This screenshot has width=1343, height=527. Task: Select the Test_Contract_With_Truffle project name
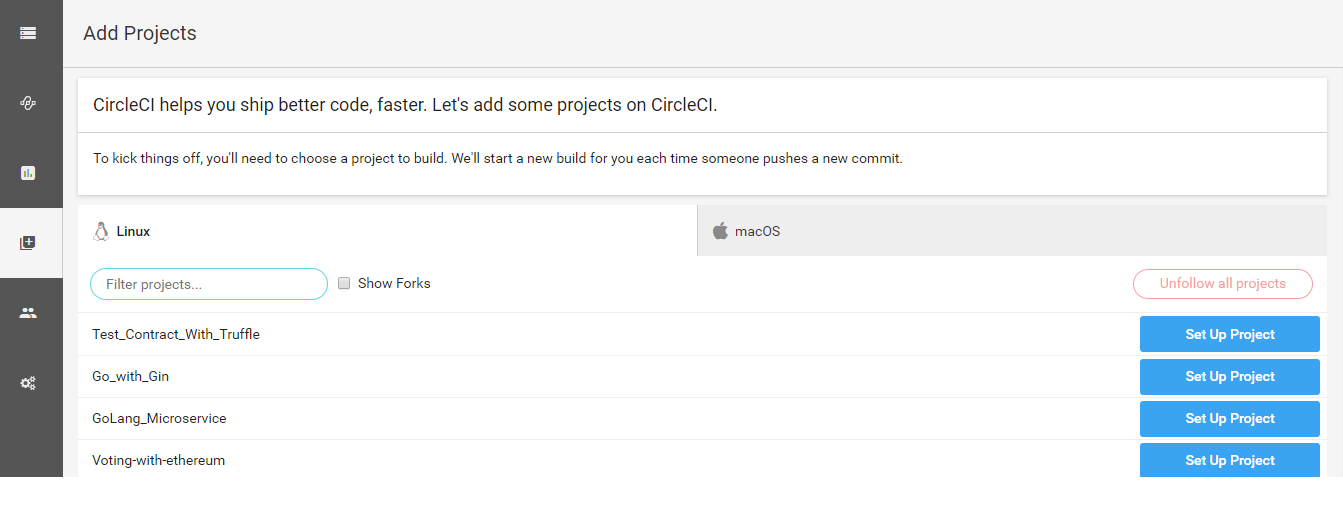[x=176, y=334]
